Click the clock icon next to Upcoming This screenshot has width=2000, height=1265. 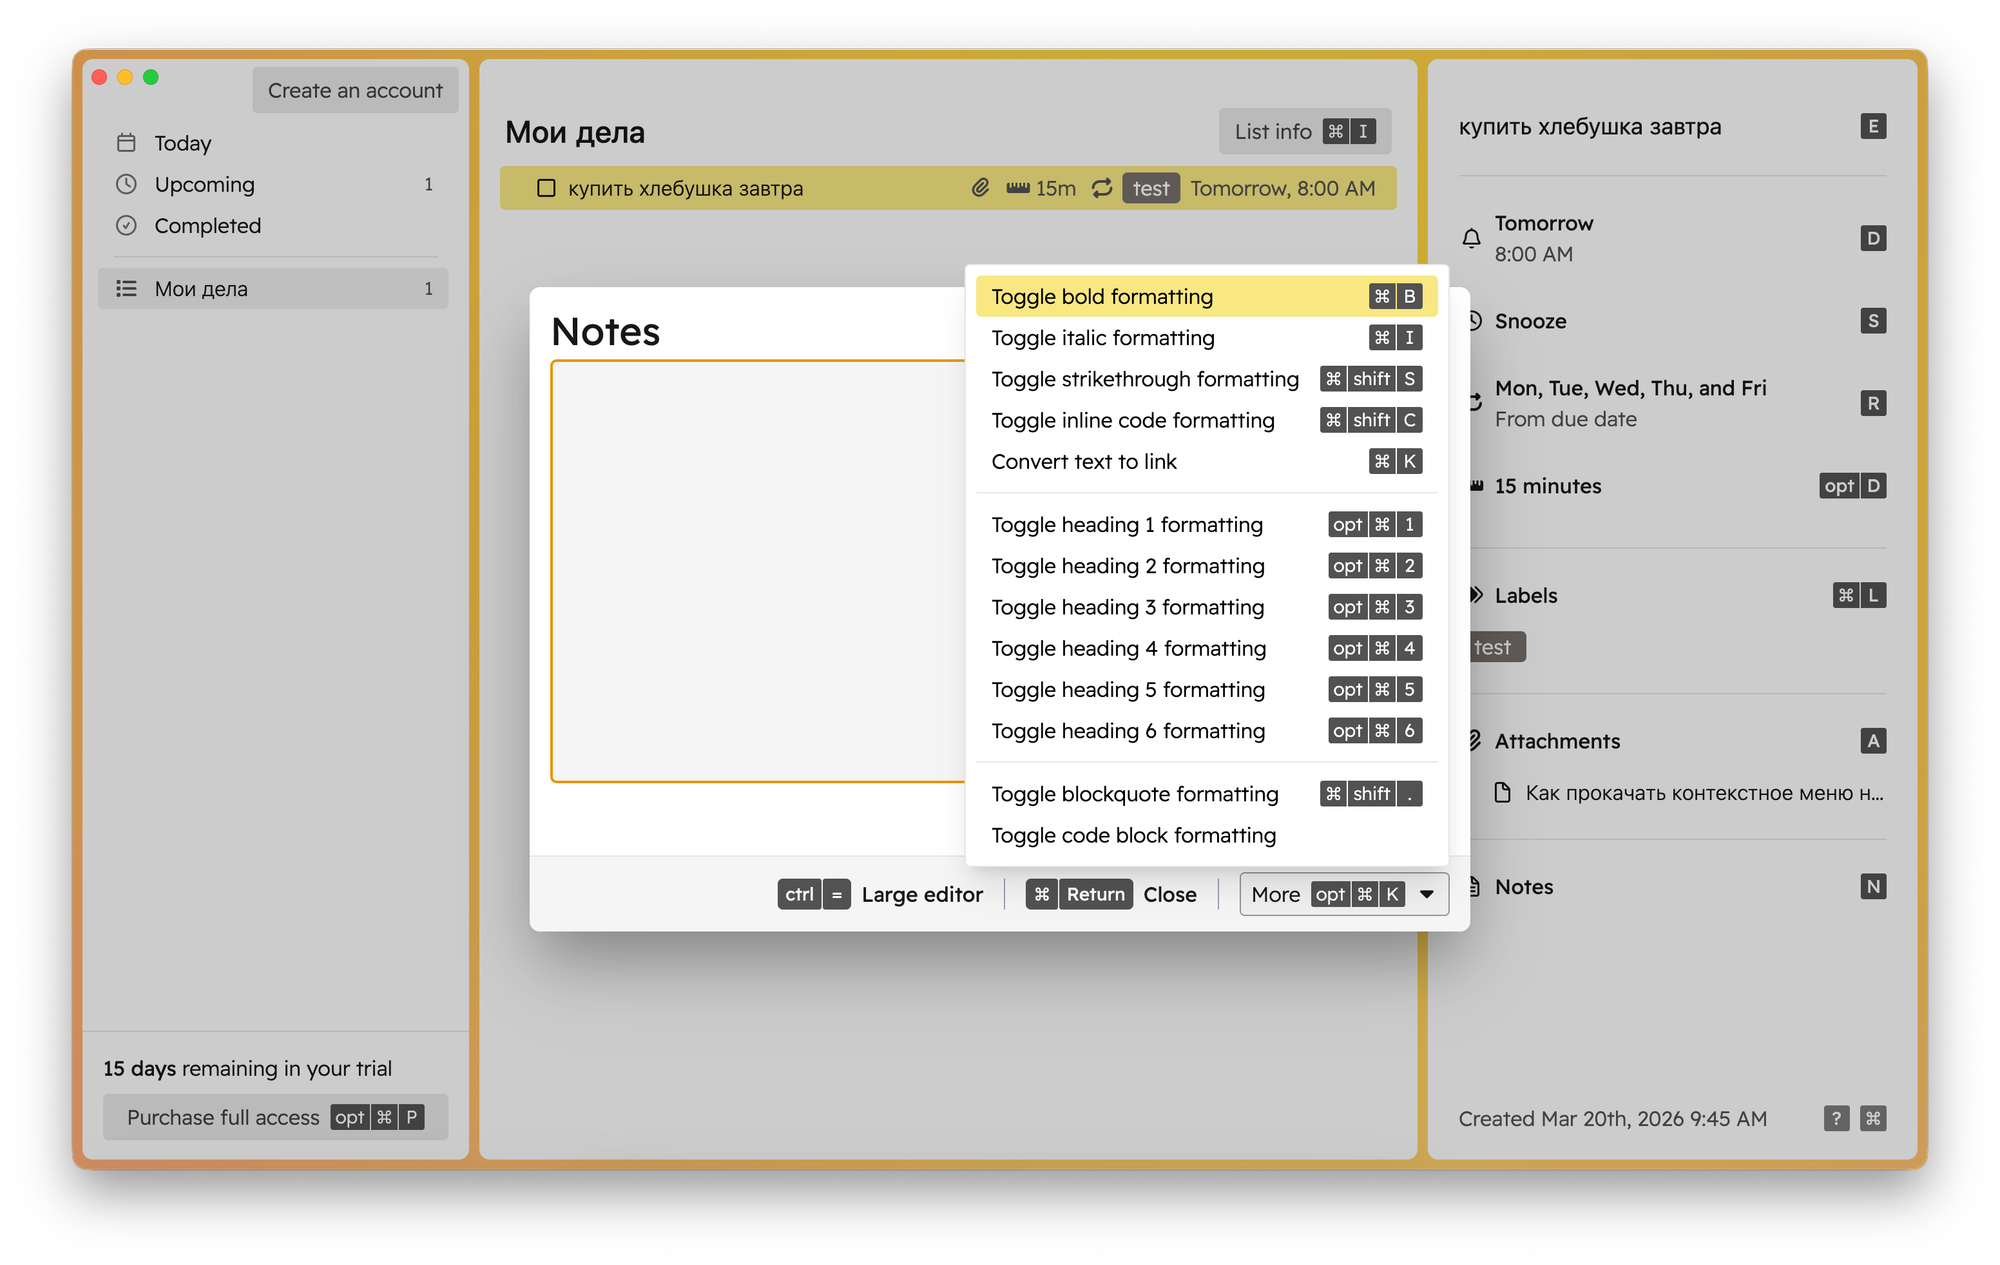point(126,184)
